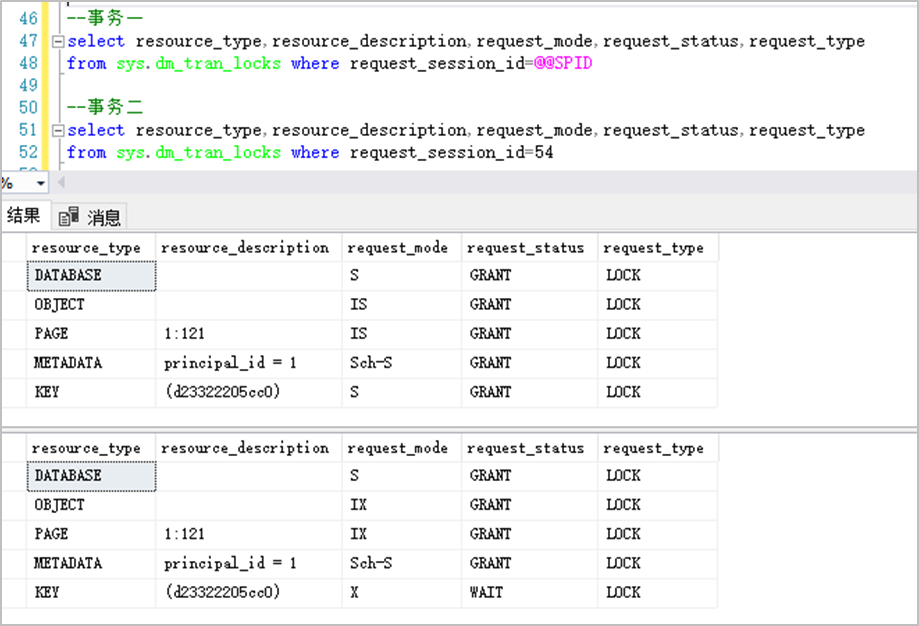Click the horizontal scrollbar left arrow

click(61, 184)
